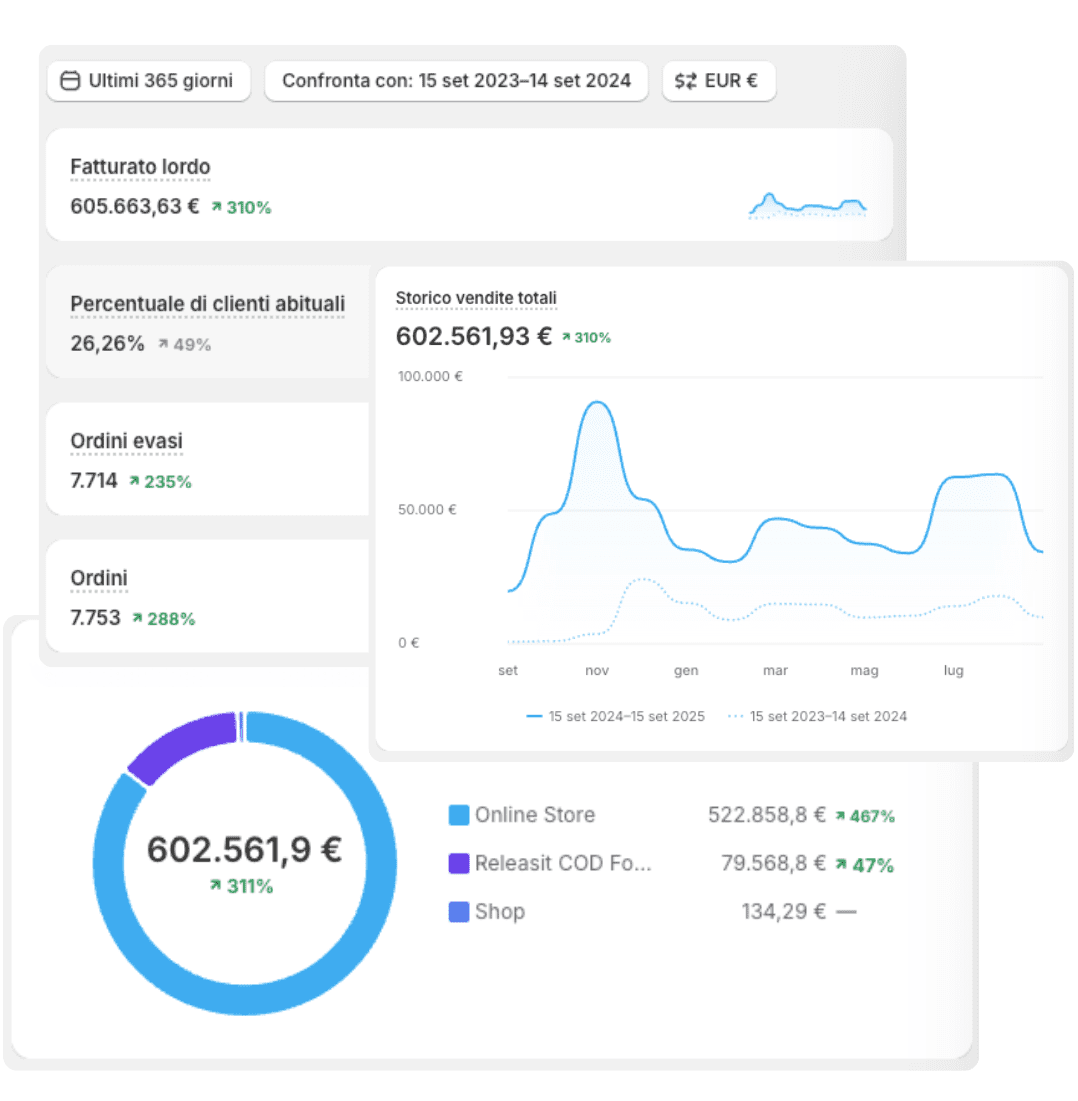Click the currency exchange icon beside EUR
1078x1101 pixels.
click(x=686, y=81)
